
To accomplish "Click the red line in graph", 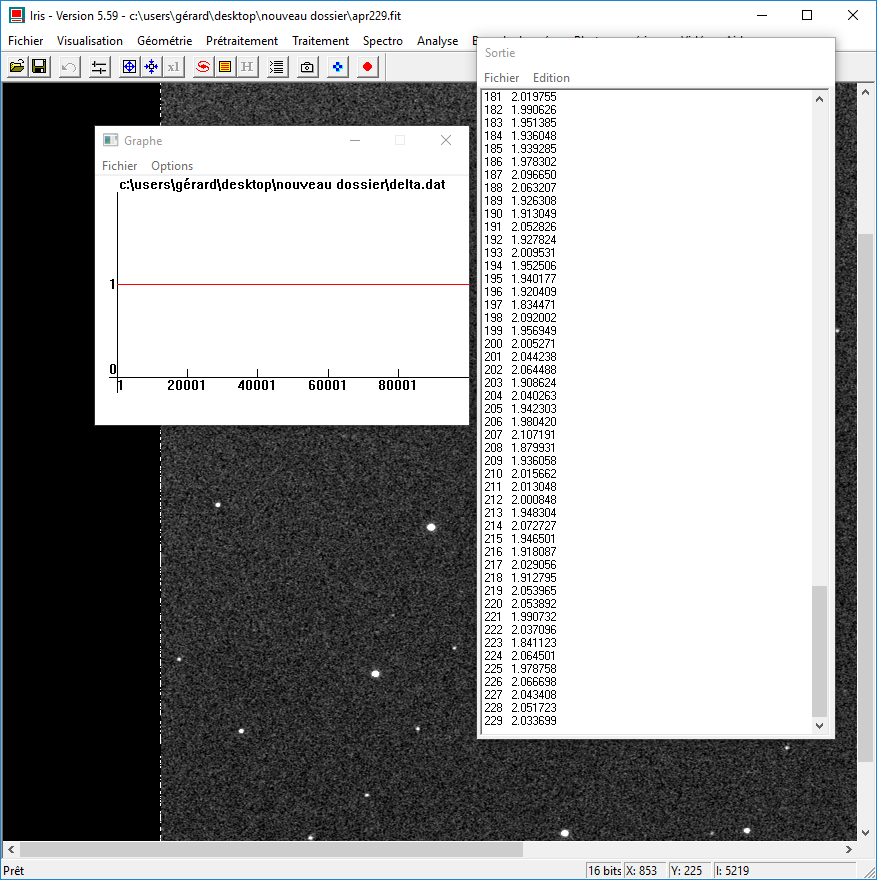I will point(293,285).
